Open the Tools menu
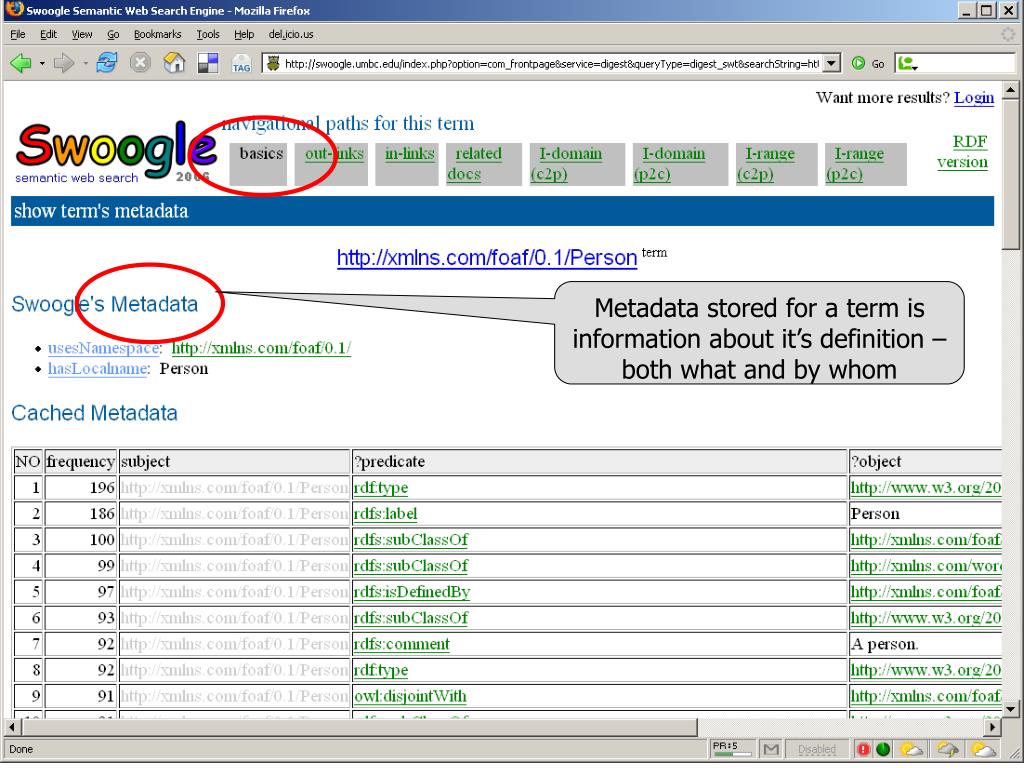The image size is (1024, 768). coord(208,34)
